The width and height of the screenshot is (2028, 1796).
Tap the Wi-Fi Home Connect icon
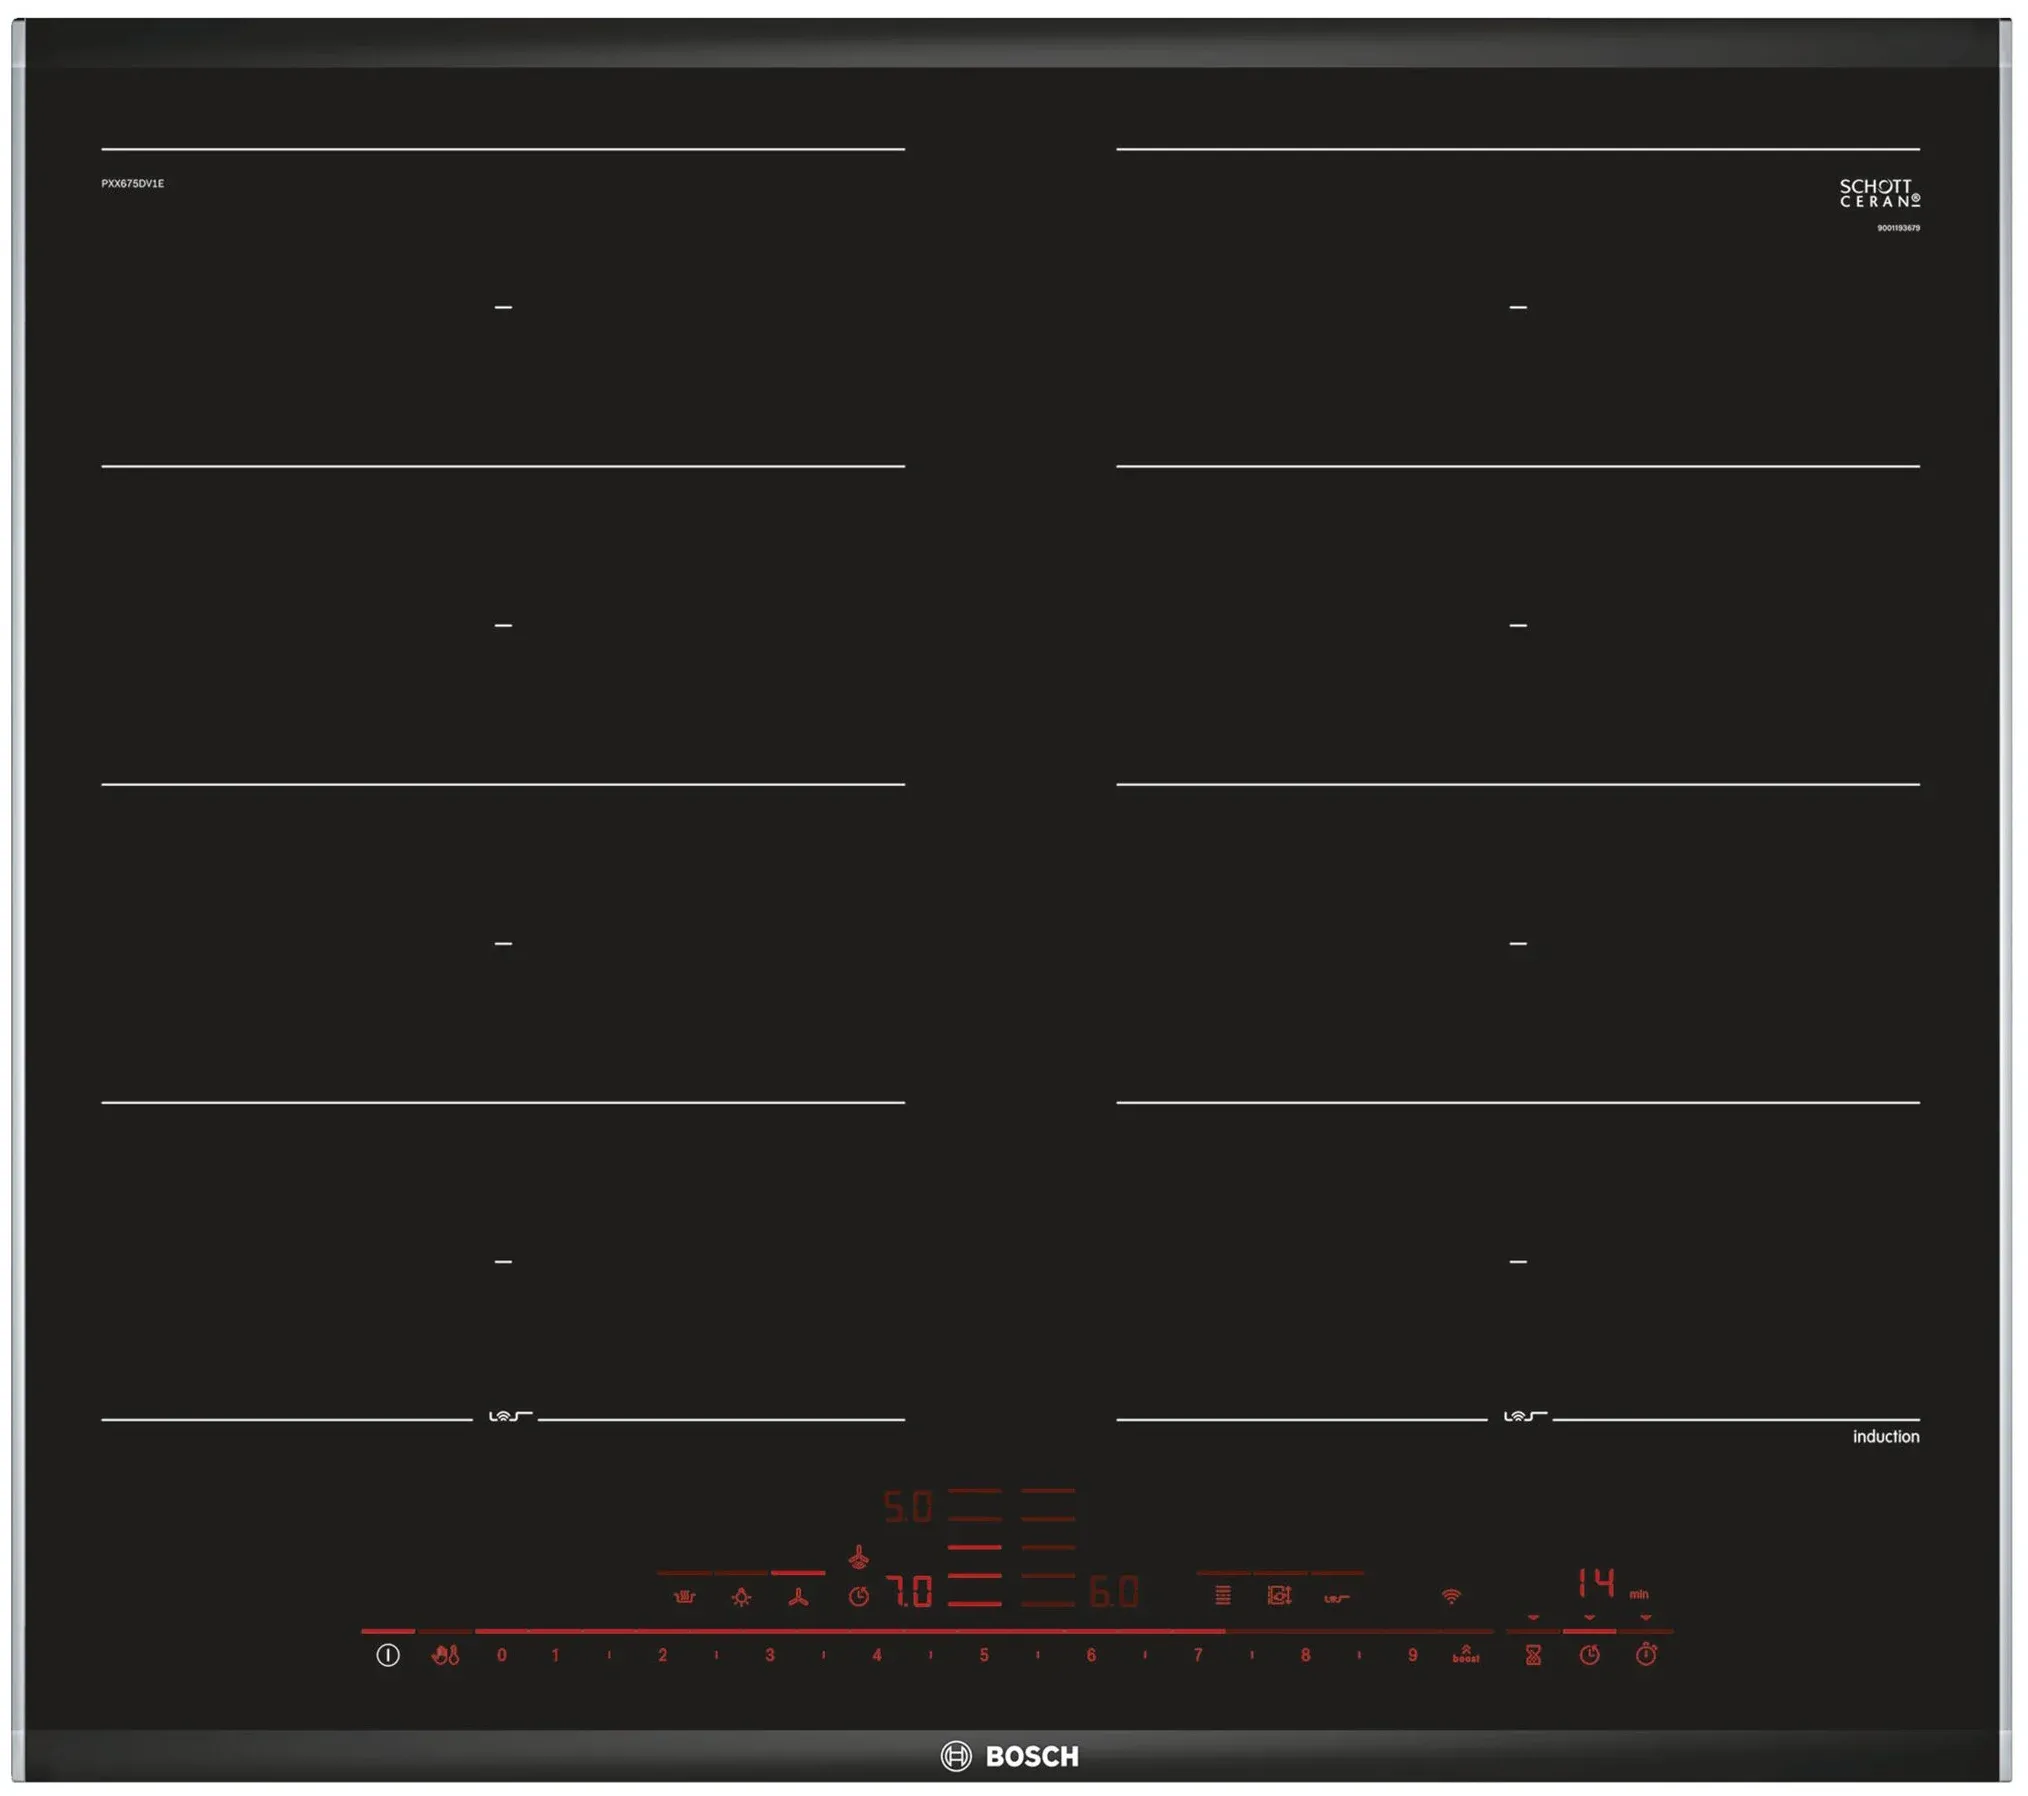pos(1451,1596)
